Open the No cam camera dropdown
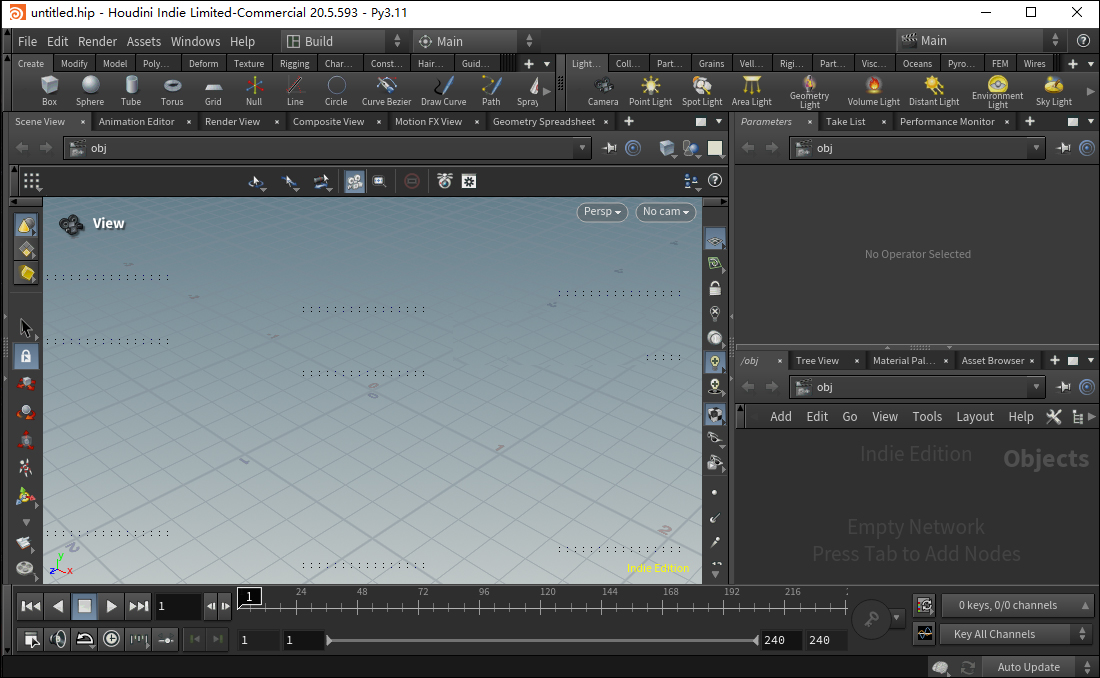The width and height of the screenshot is (1100, 678). click(664, 212)
